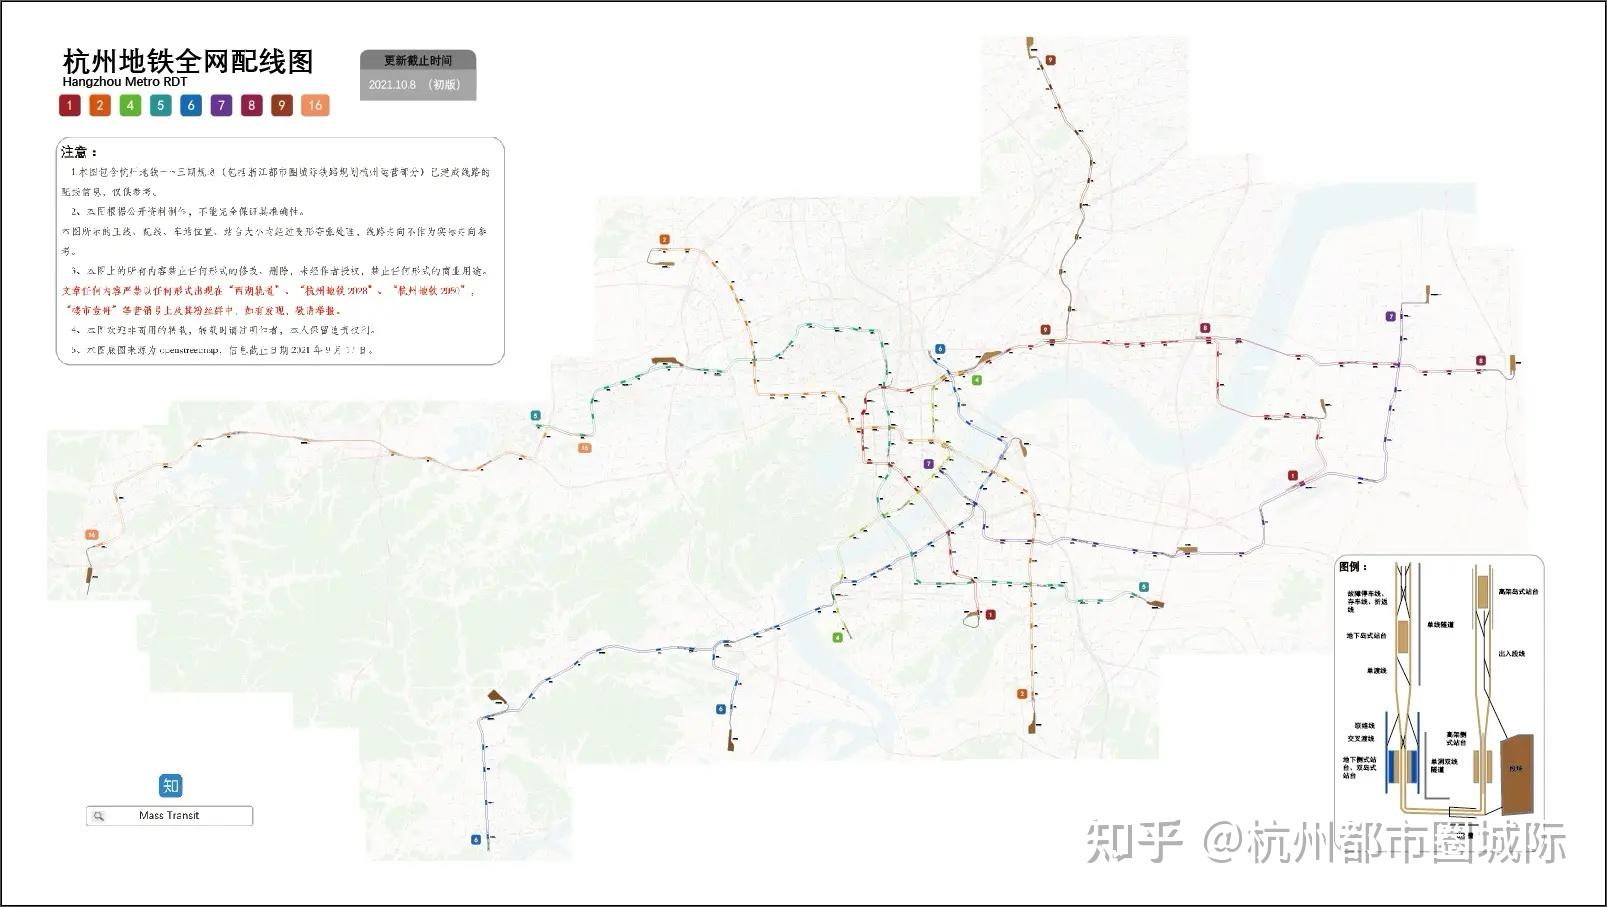1607x907 pixels.
Task: Click the red Line 1 badge under the title
Action: tap(69, 105)
